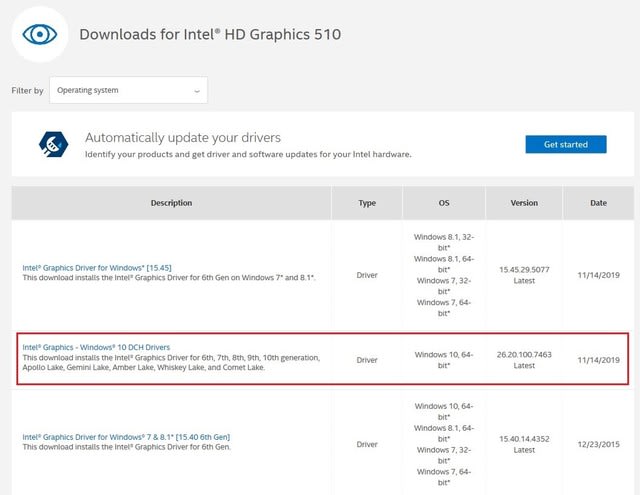Click 'Automatically update your drivers' heading
Viewport: 640px width, 495px height.
[183, 138]
